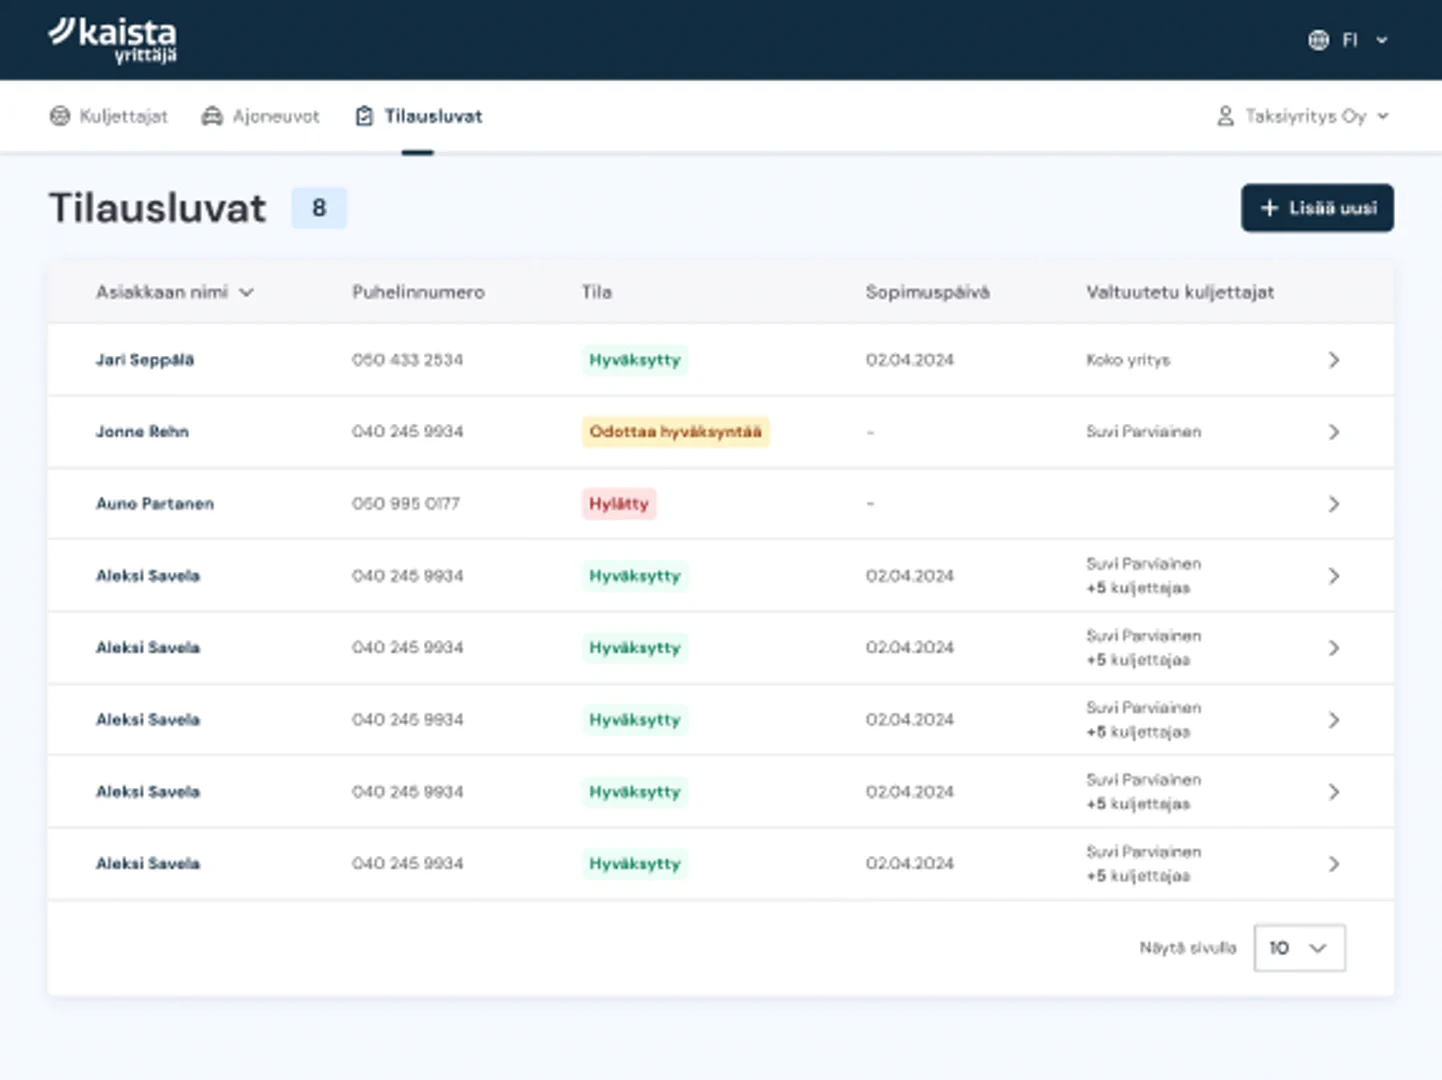Click the Sopimuspäivä column header

[x=928, y=292]
